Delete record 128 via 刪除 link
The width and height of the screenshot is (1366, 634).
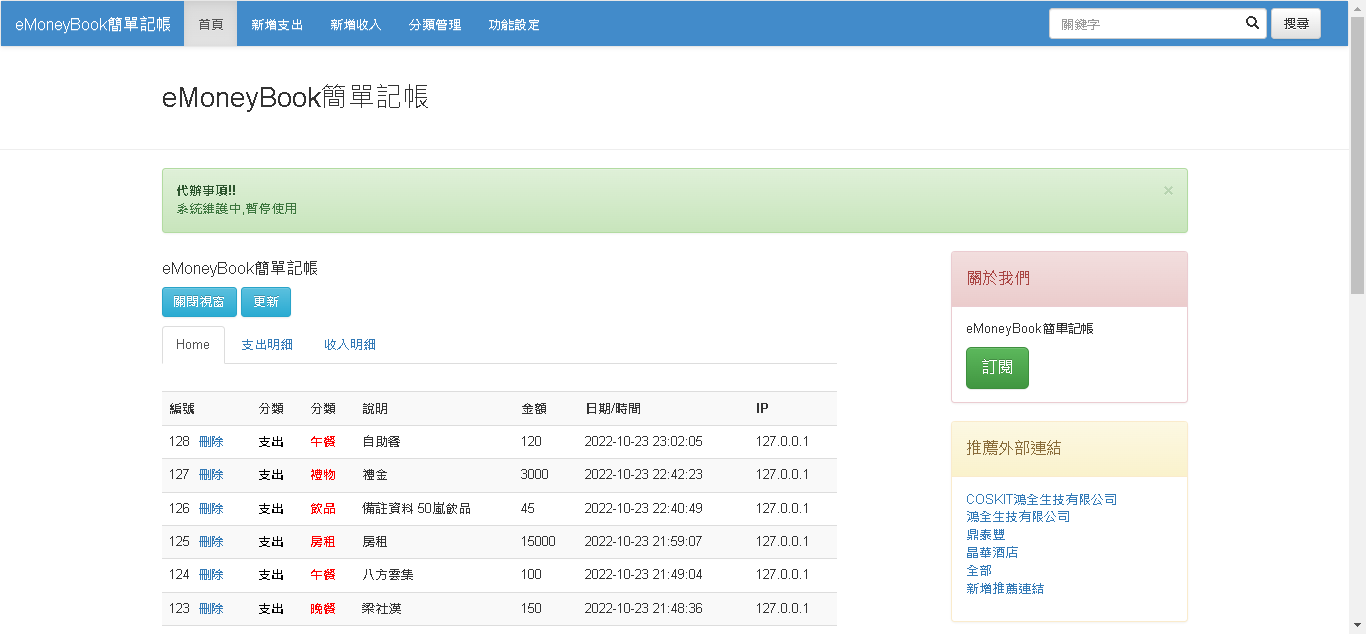(x=211, y=442)
